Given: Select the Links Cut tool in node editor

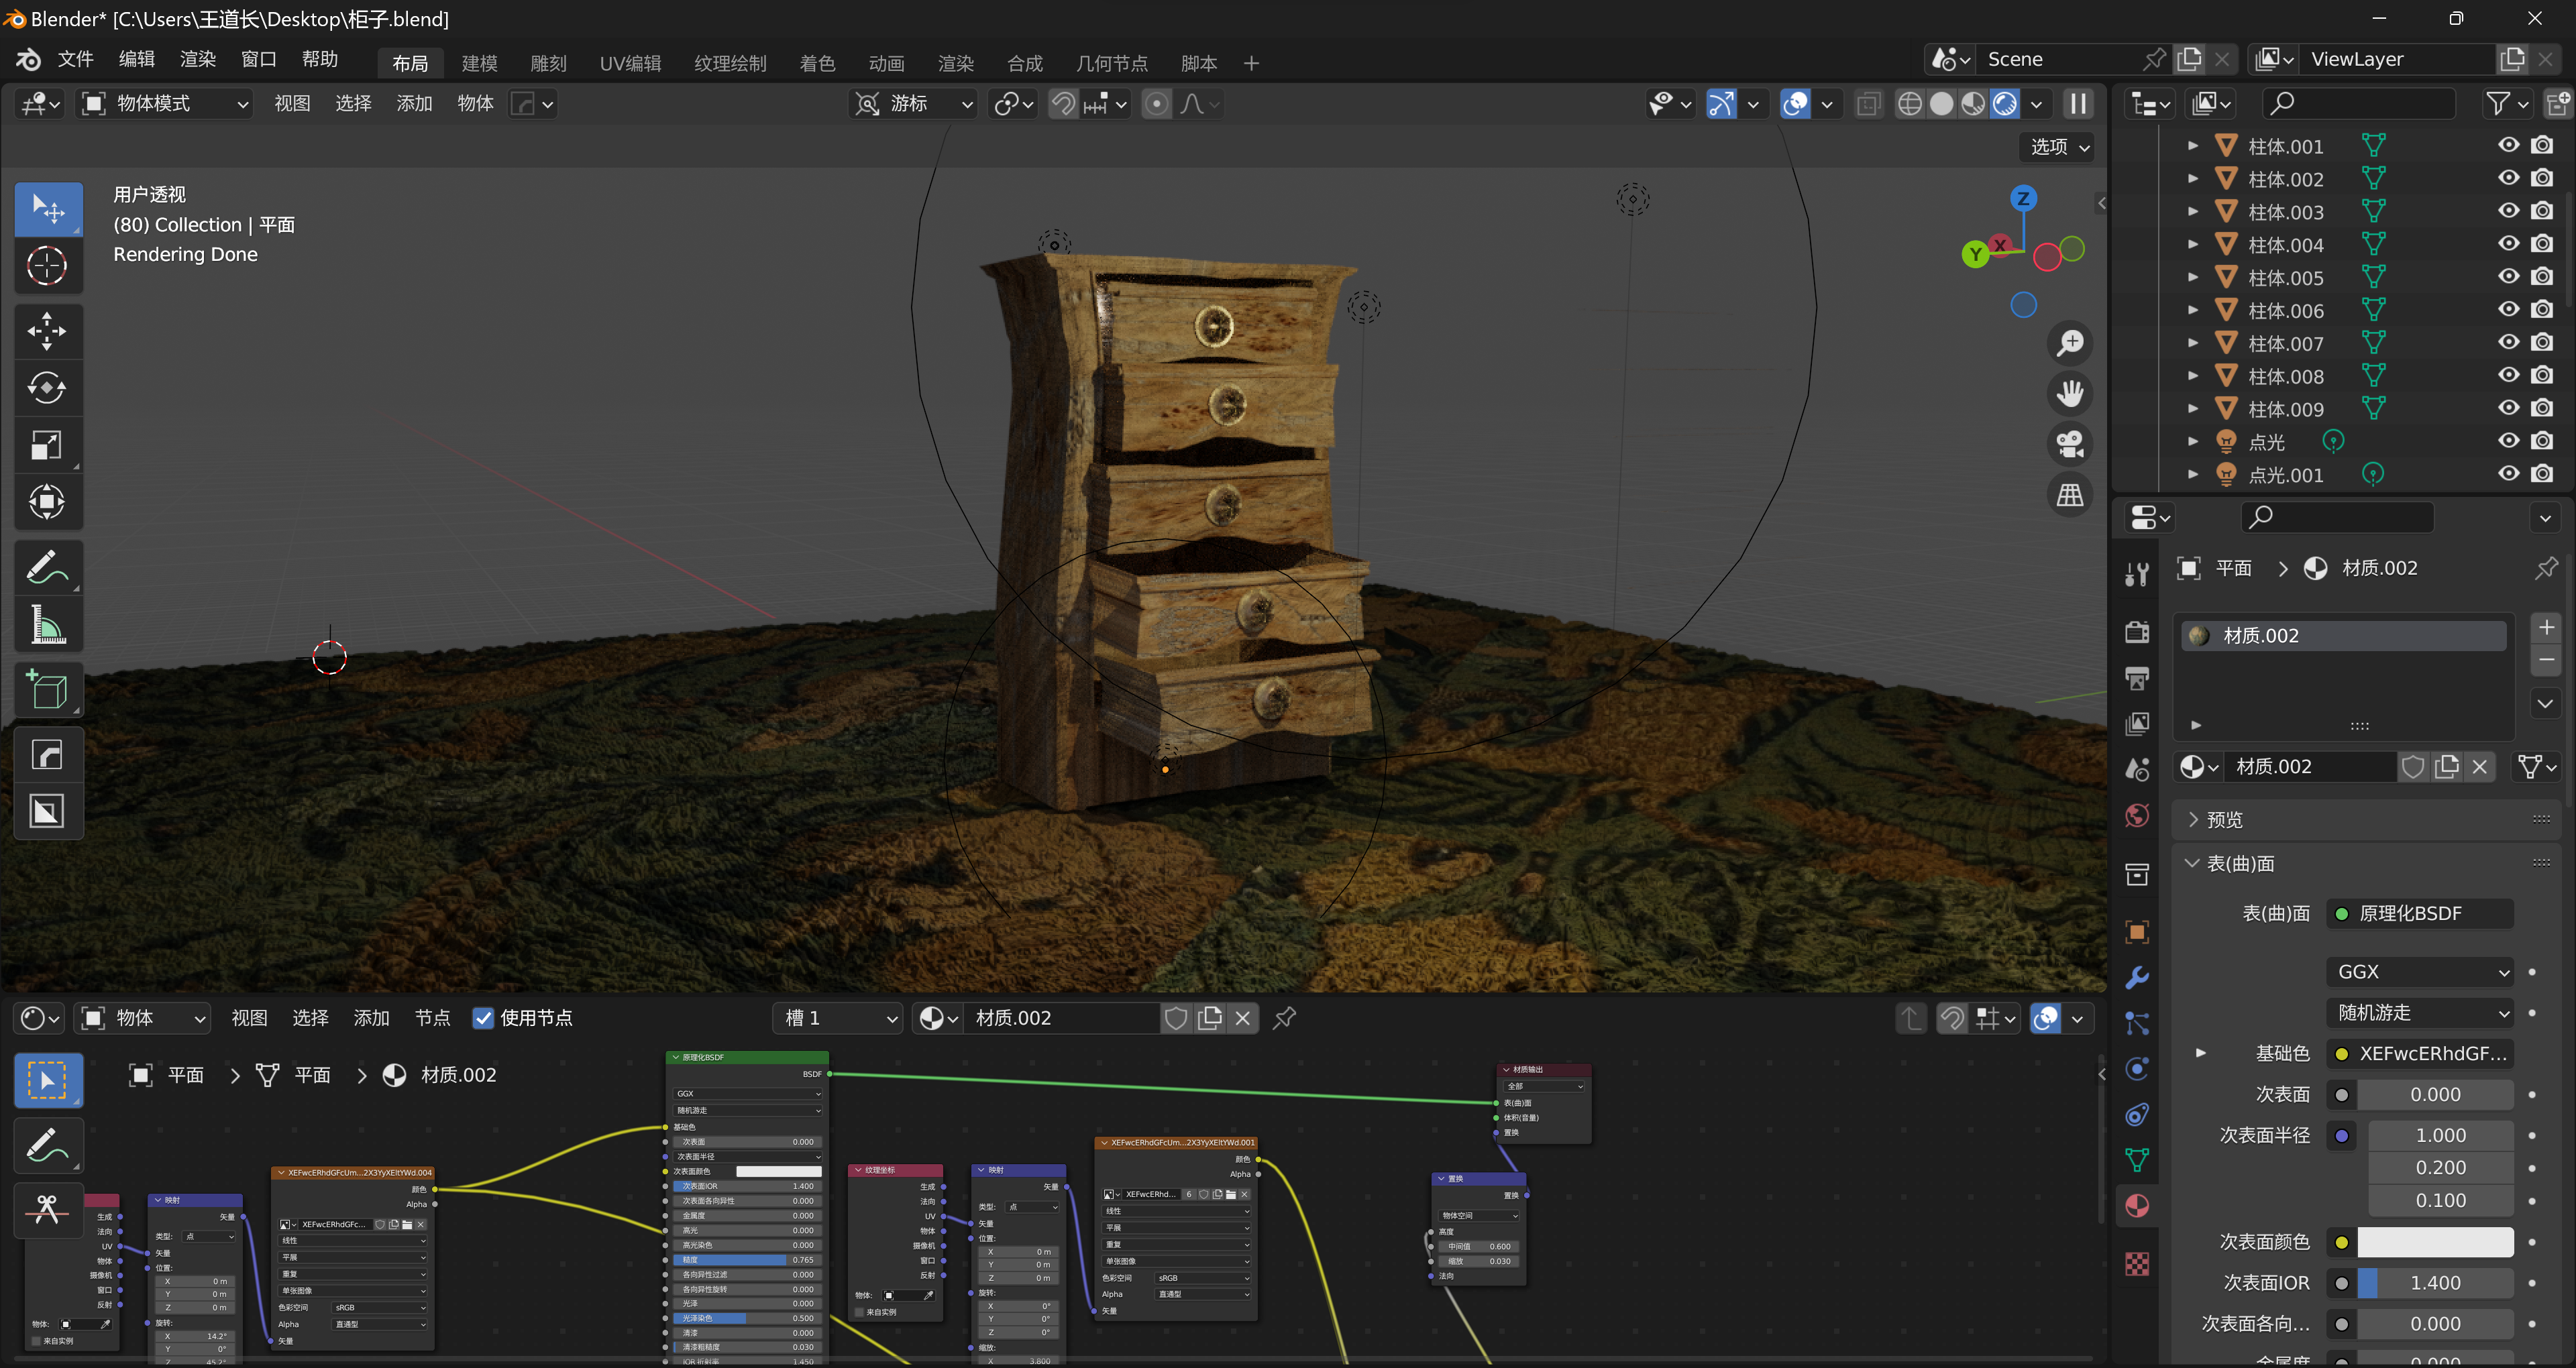Looking at the screenshot, I should (x=47, y=1210).
